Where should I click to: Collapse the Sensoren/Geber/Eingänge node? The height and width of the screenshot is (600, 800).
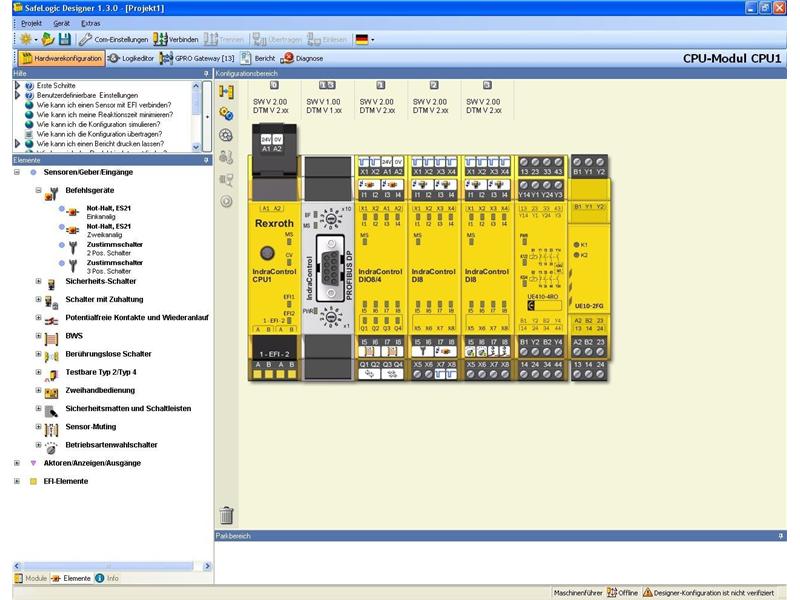click(17, 172)
